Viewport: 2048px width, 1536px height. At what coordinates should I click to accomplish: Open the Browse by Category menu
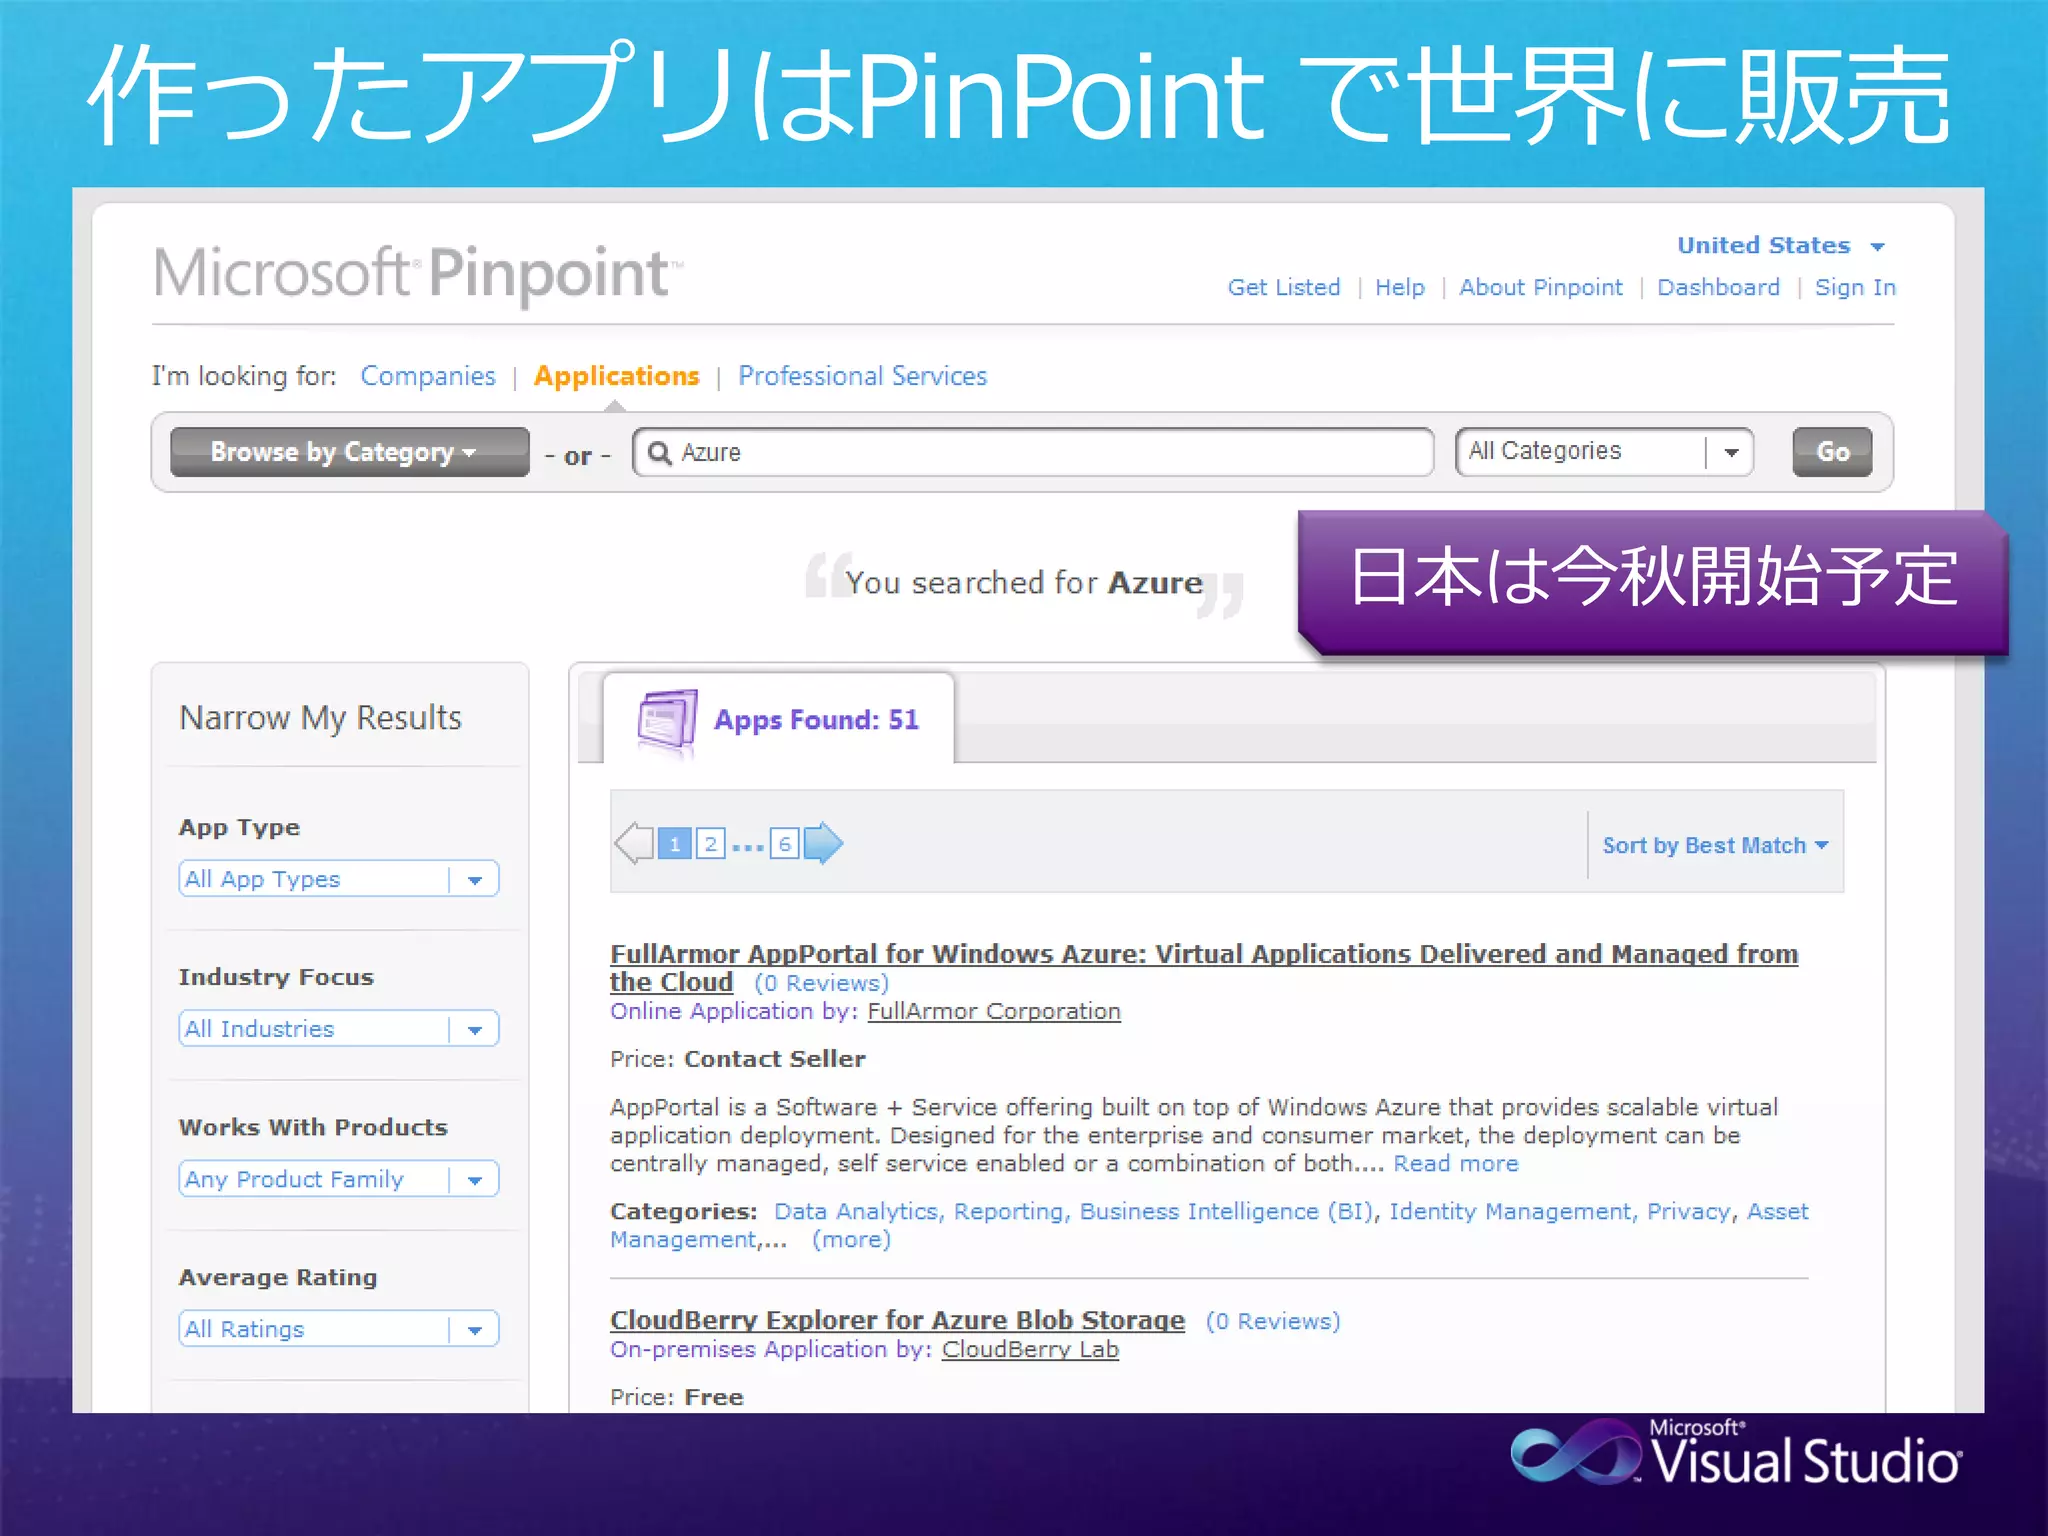click(x=348, y=452)
